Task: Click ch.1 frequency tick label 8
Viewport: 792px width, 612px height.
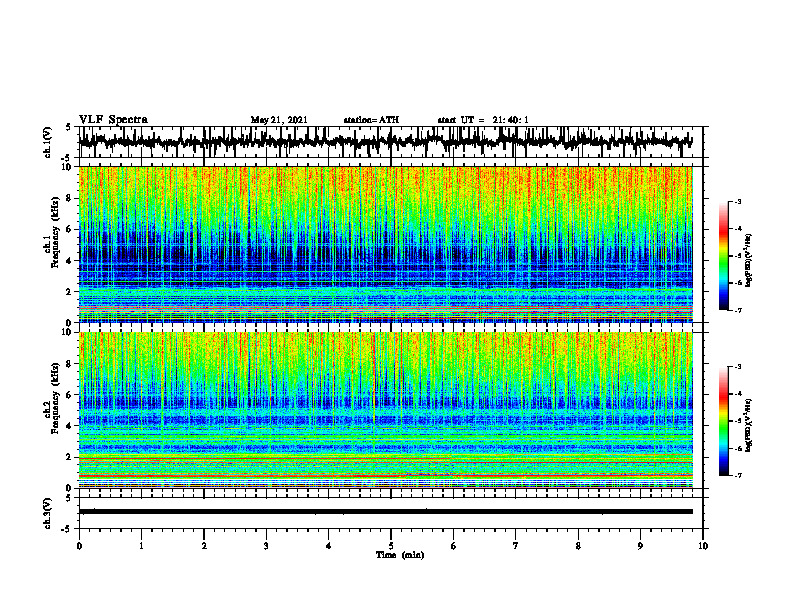Action: pyautogui.click(x=69, y=198)
